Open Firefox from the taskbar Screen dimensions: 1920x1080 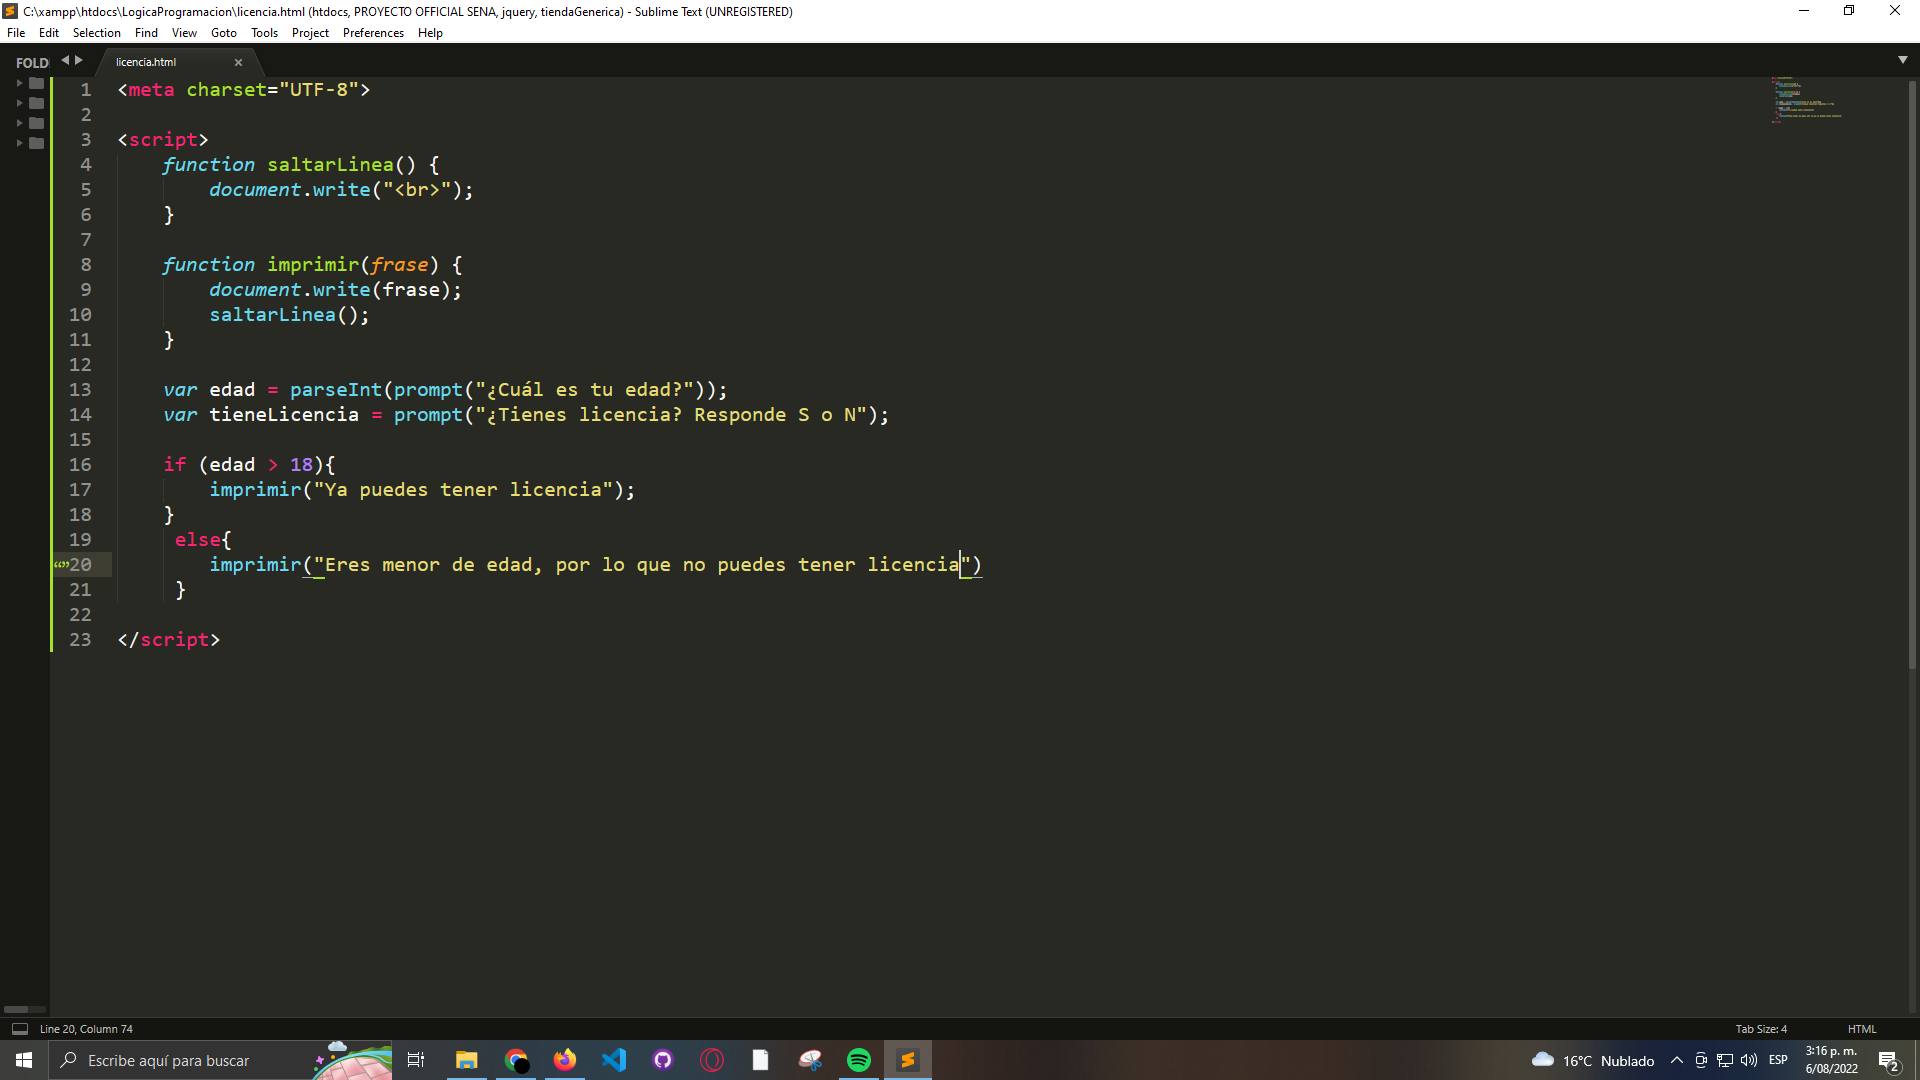click(565, 1060)
